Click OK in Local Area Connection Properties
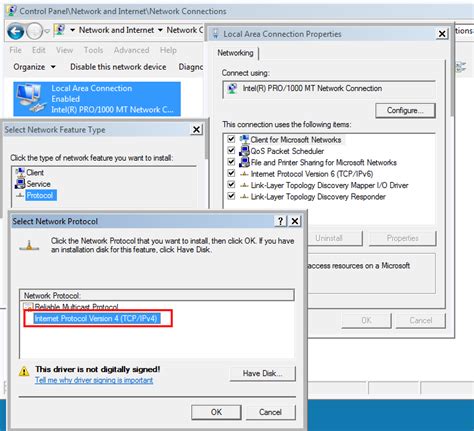 pos(366,320)
